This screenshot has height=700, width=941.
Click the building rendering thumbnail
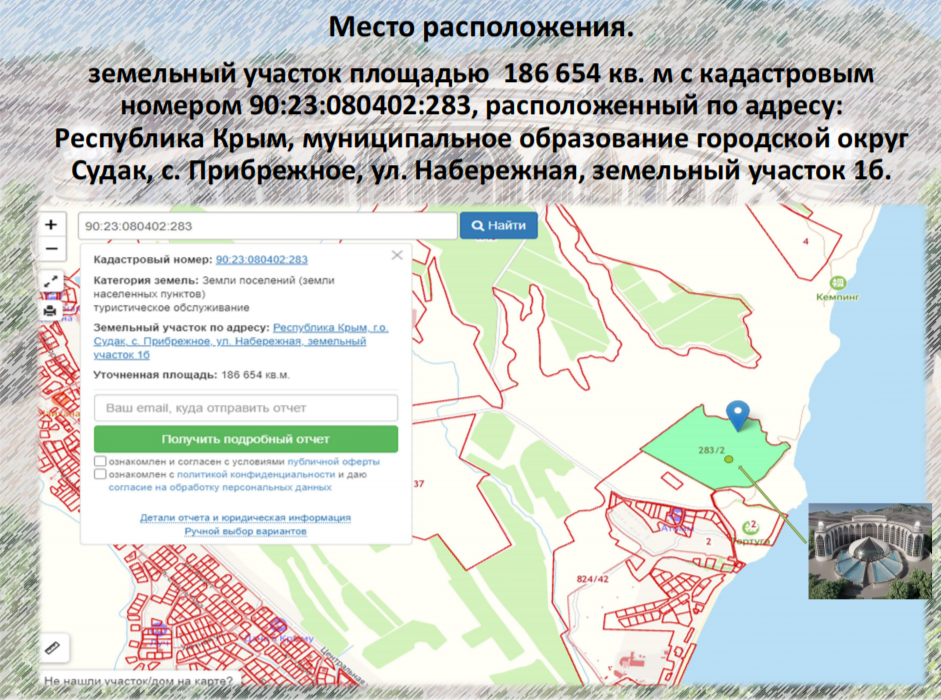click(x=869, y=551)
